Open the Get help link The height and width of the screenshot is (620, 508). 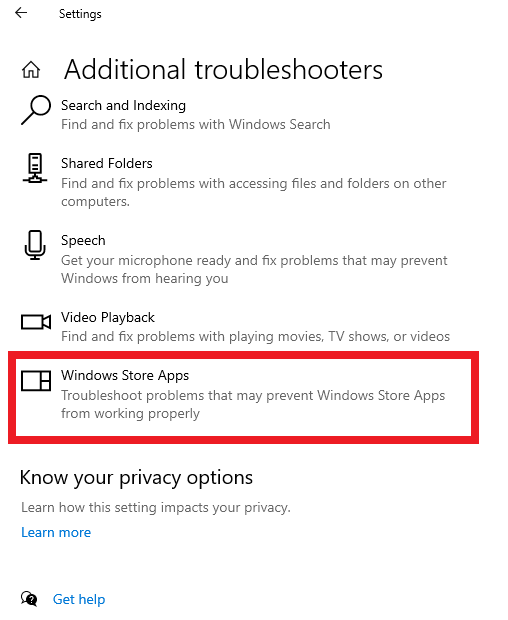point(79,599)
